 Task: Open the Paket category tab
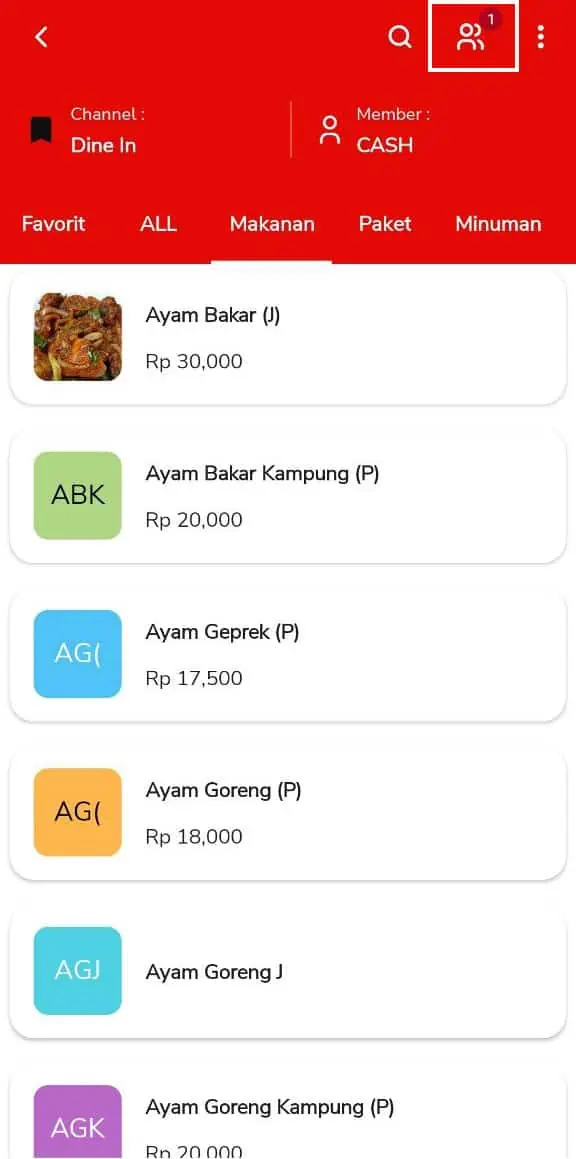tap(385, 224)
